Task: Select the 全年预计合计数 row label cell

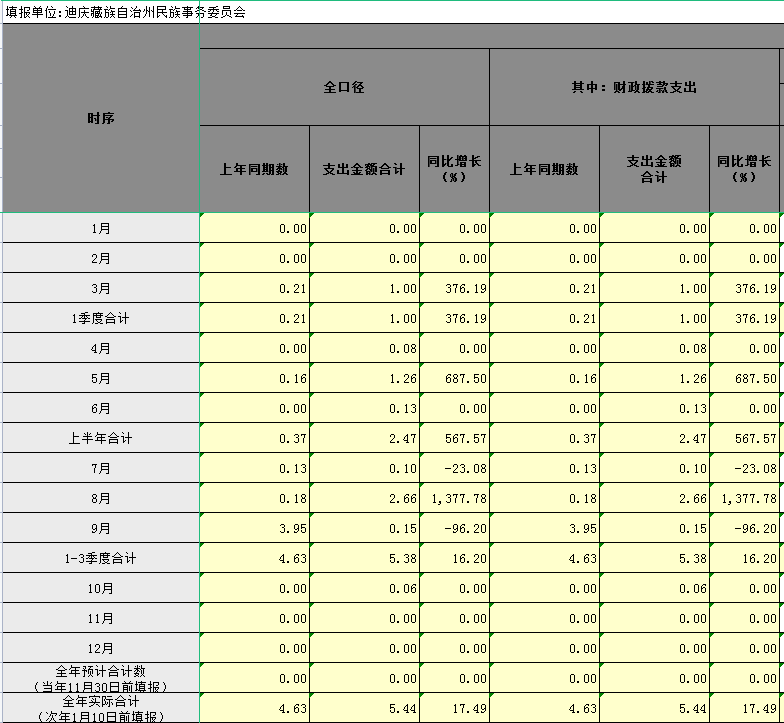Action: (x=100, y=678)
